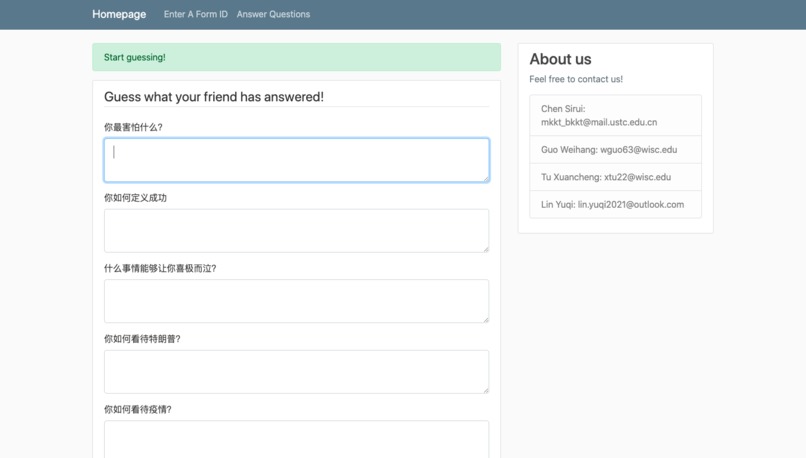
Task: Click resize handle of 你如何定义成功 text area
Action: (x=485, y=248)
